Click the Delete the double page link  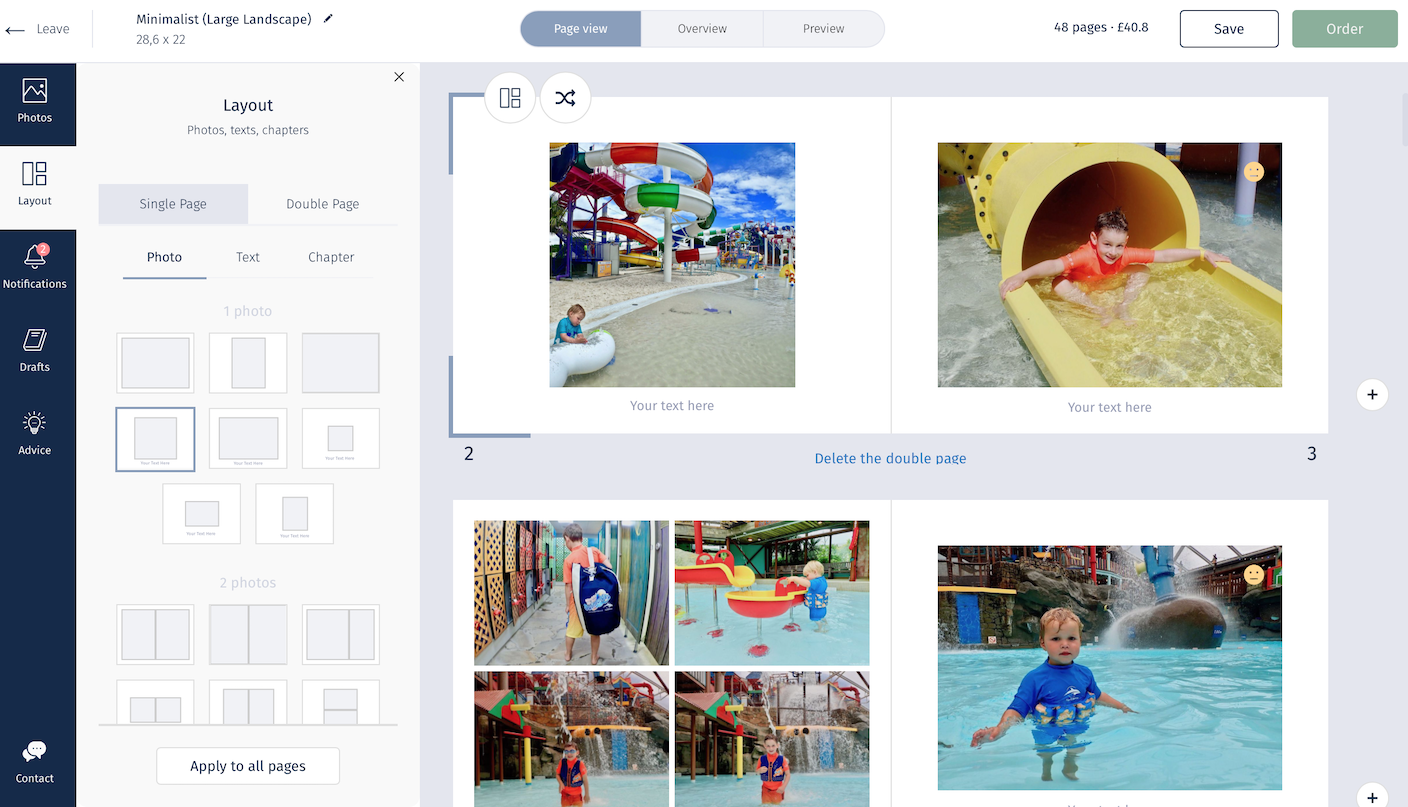coord(890,458)
